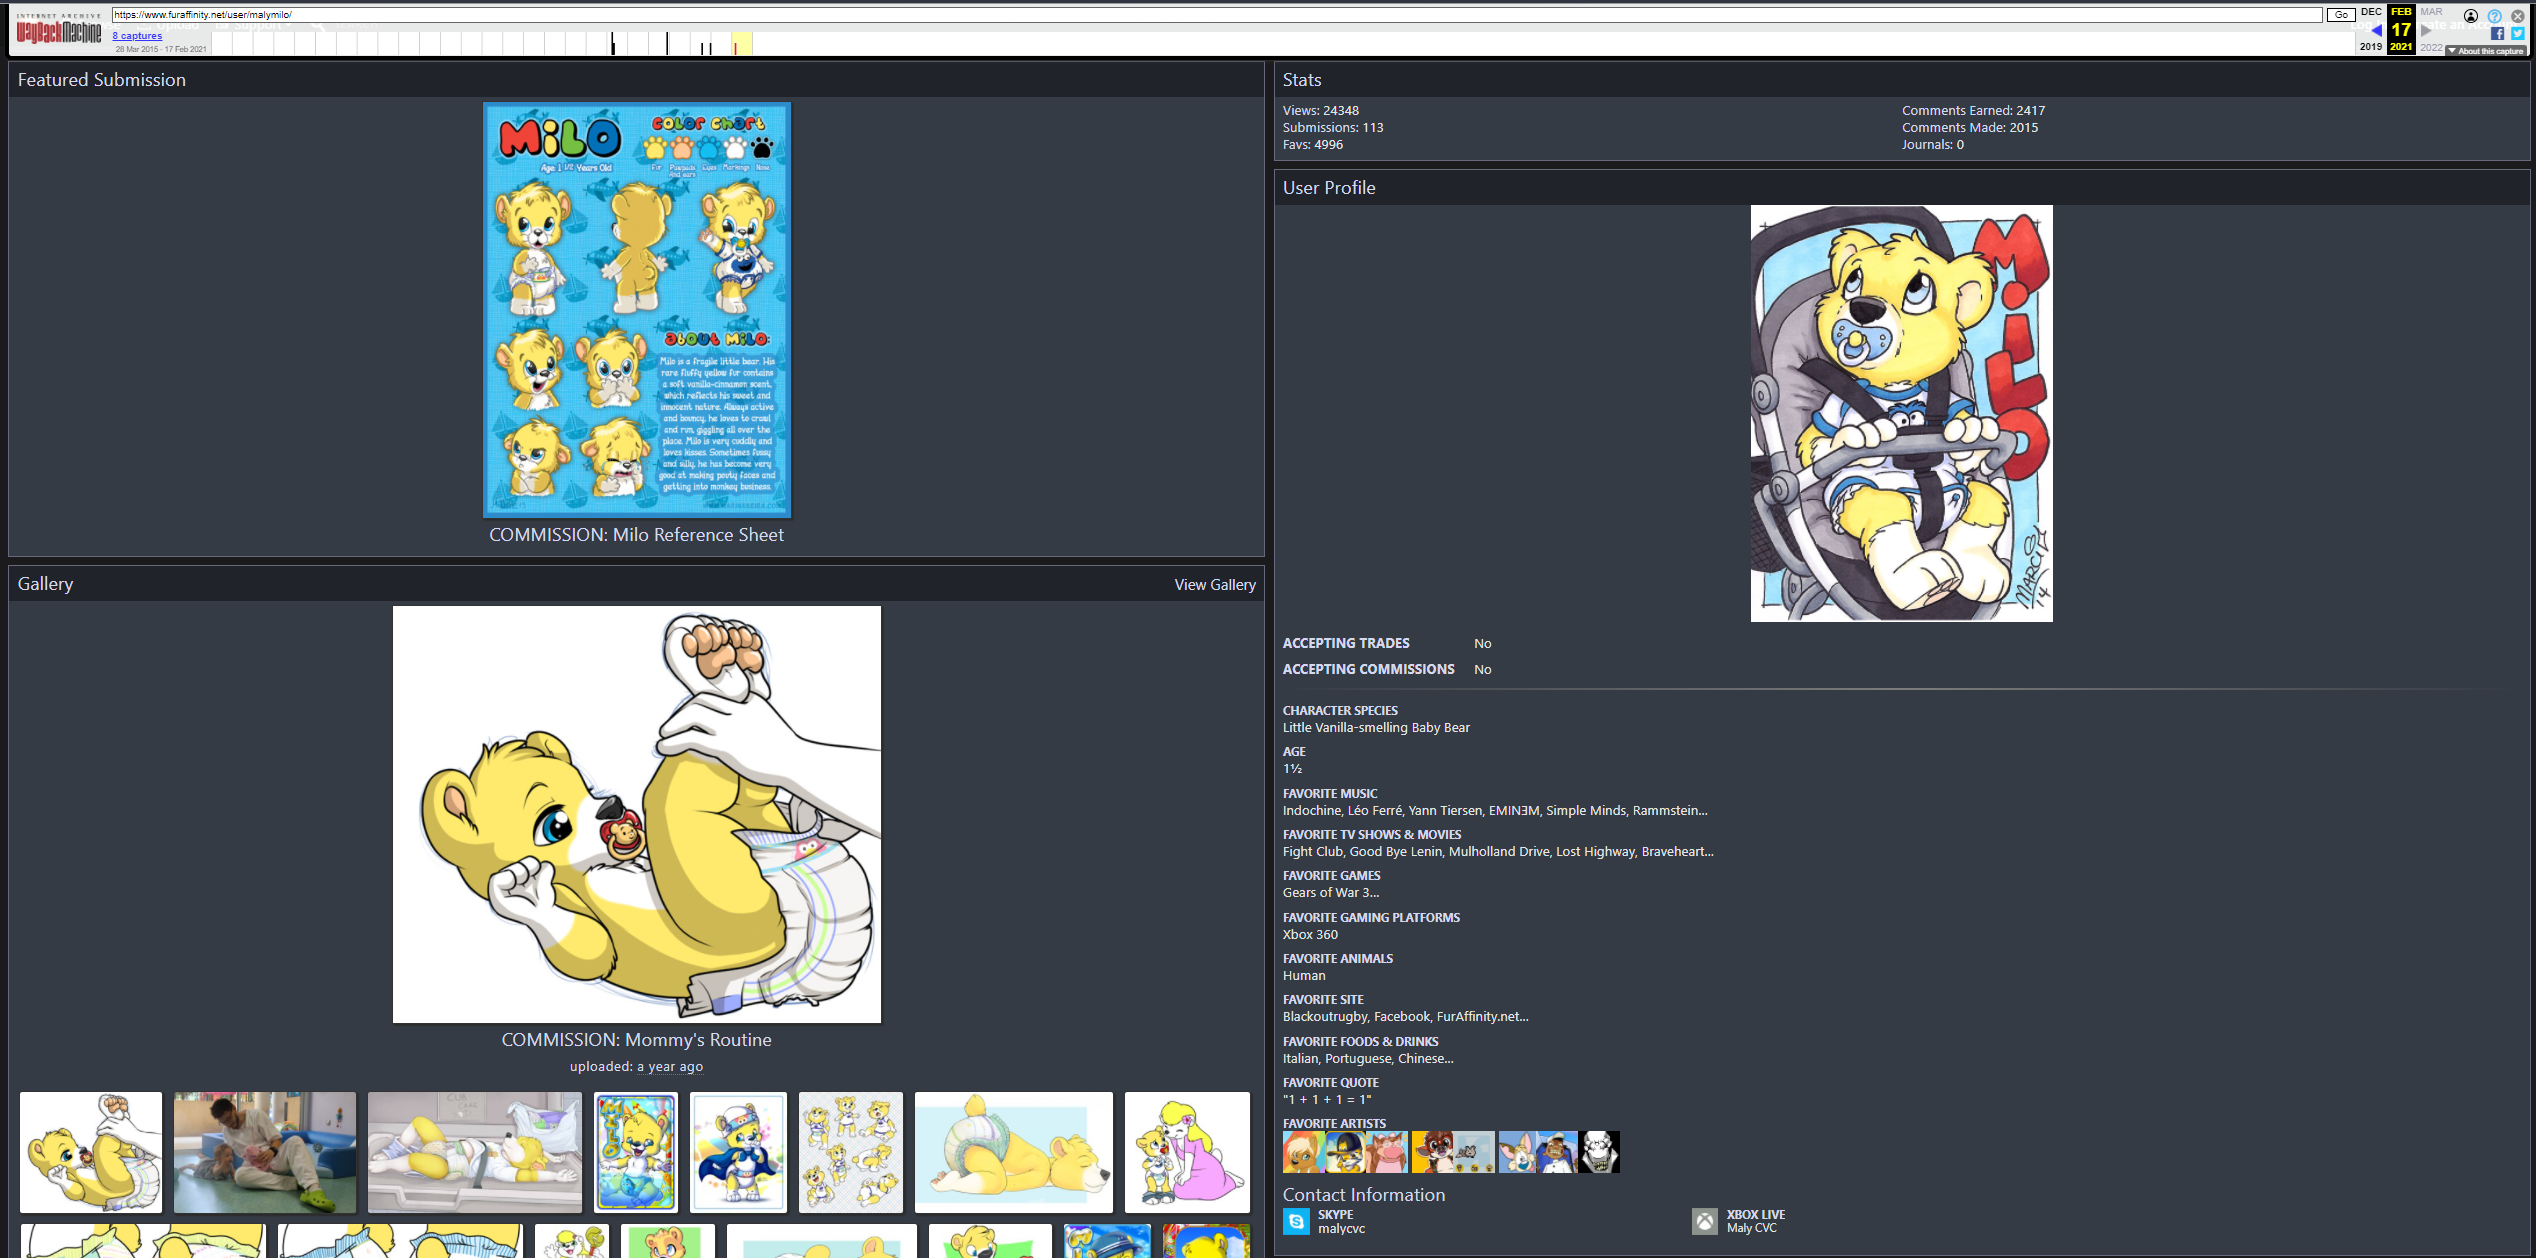The image size is (2536, 1258).
Task: Click the Wayback URL input field
Action: tap(1217, 15)
